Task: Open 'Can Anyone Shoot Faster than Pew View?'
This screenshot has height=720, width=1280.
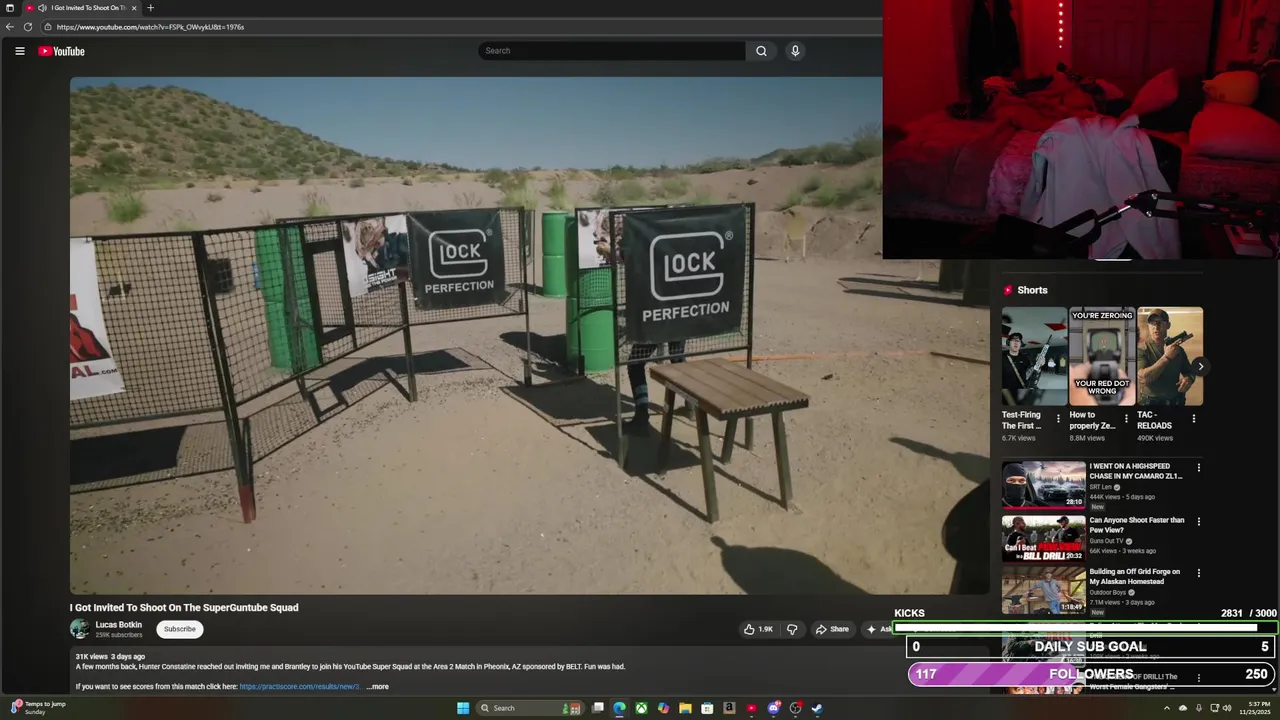Action: click(1137, 525)
